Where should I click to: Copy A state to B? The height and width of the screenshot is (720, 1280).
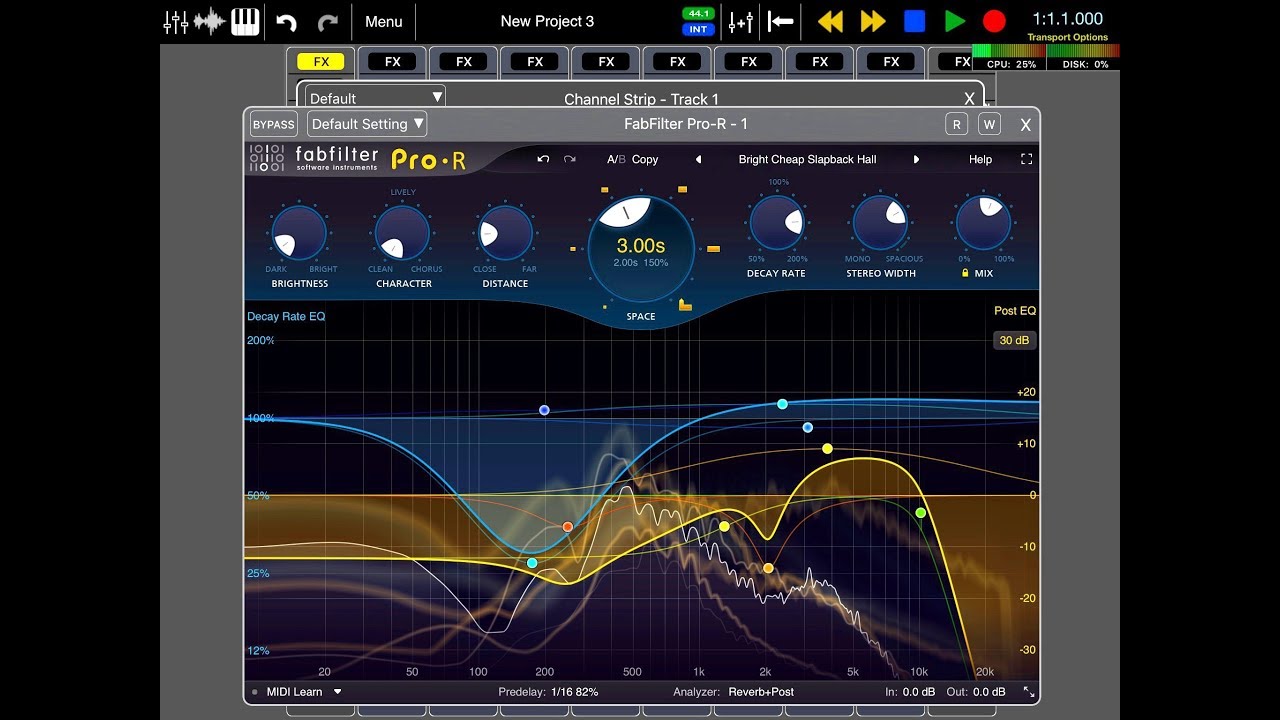pos(645,159)
